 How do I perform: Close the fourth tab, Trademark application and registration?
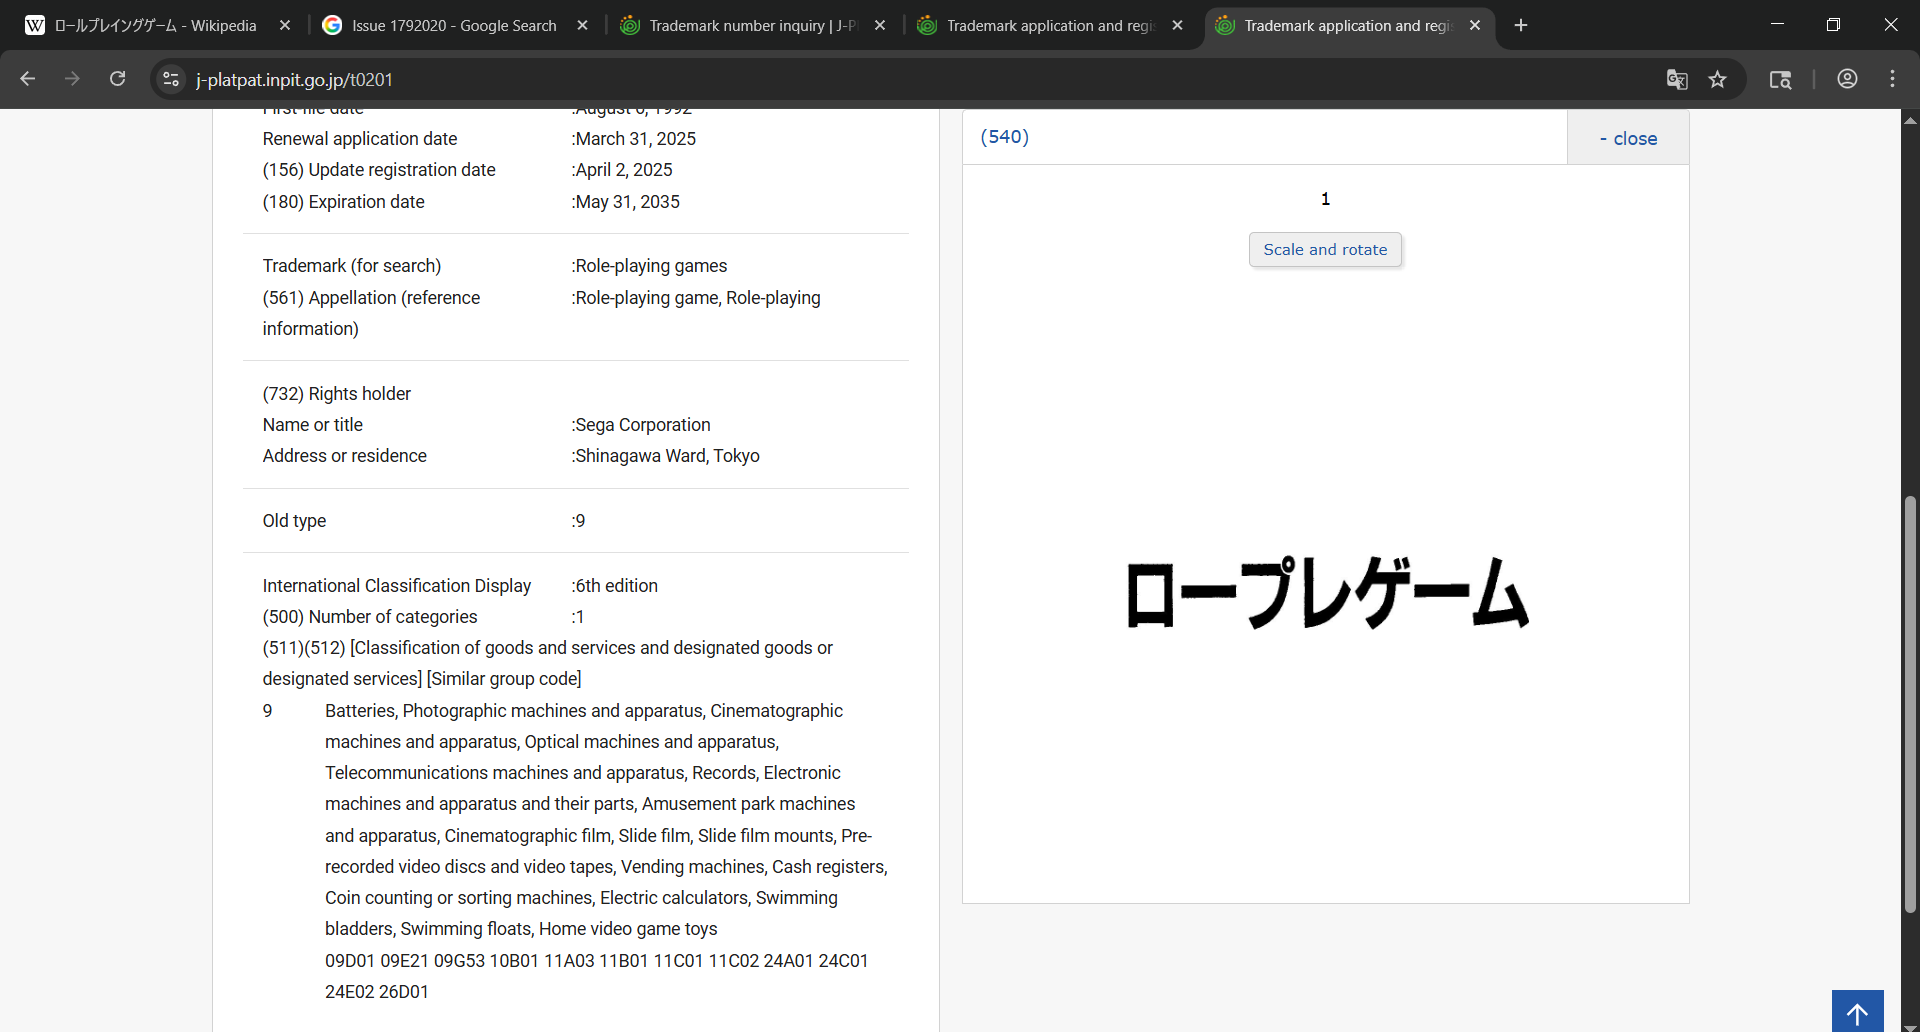[1178, 25]
